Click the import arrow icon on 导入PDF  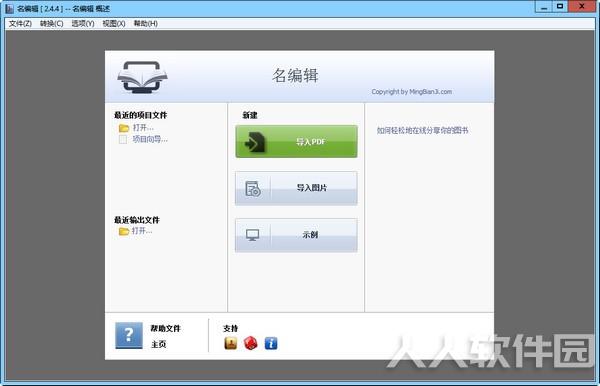(x=254, y=142)
